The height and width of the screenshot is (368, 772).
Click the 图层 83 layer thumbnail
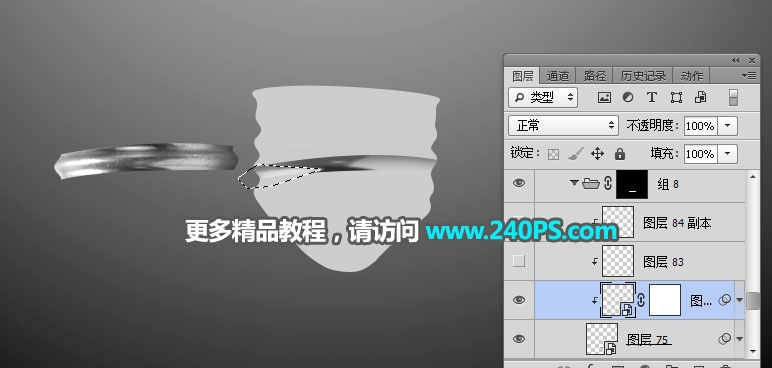618,261
